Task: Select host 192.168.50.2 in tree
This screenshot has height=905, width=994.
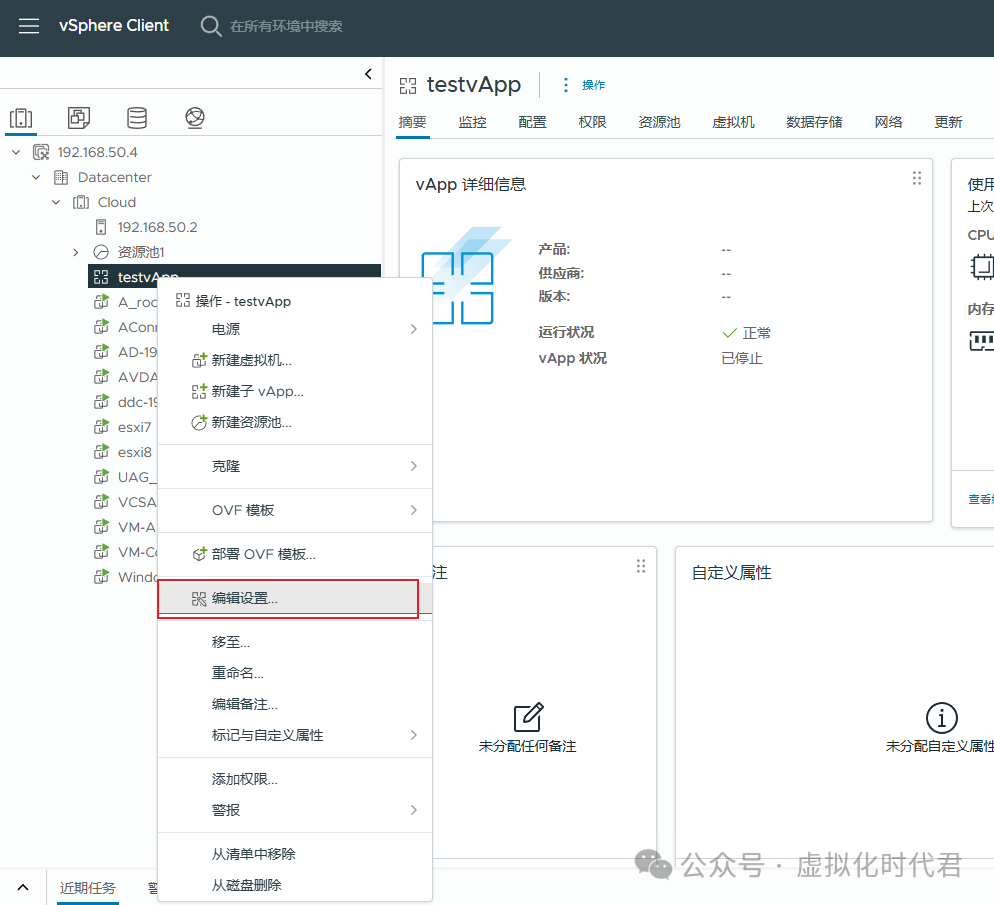Action: point(157,227)
